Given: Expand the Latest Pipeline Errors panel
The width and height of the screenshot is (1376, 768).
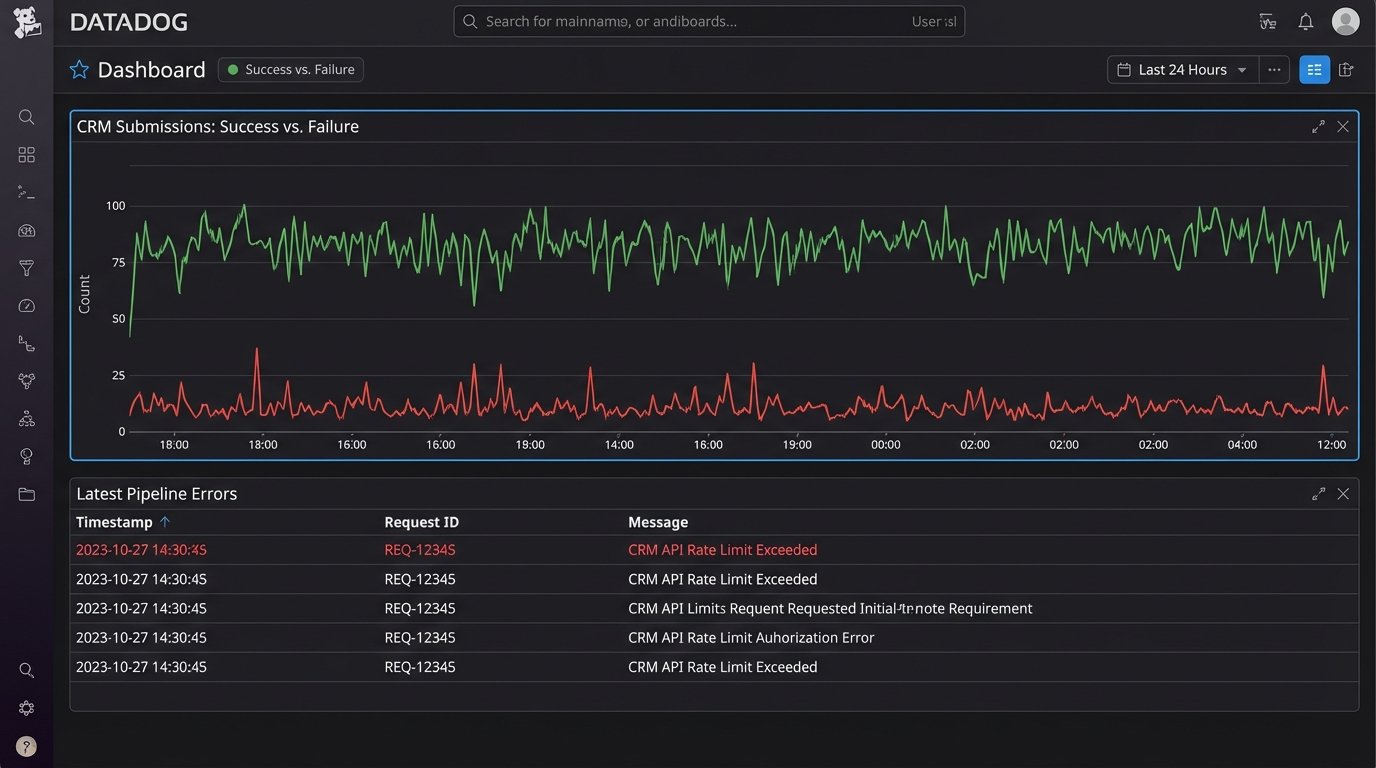Looking at the screenshot, I should [1318, 494].
